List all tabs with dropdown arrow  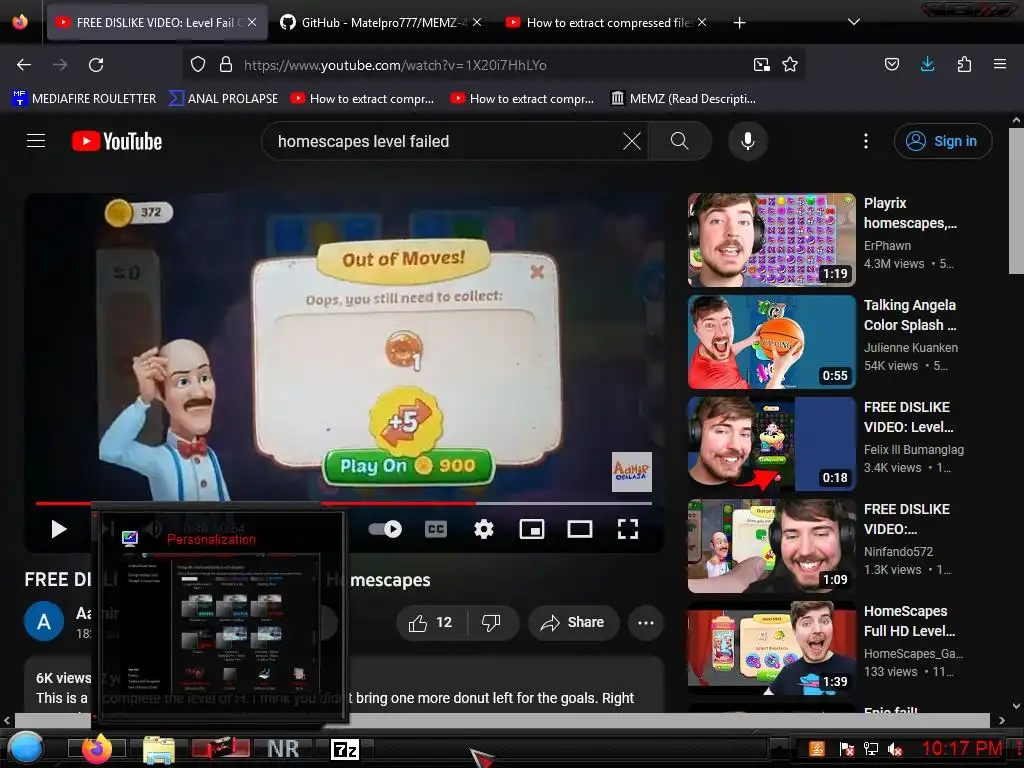pos(854,22)
